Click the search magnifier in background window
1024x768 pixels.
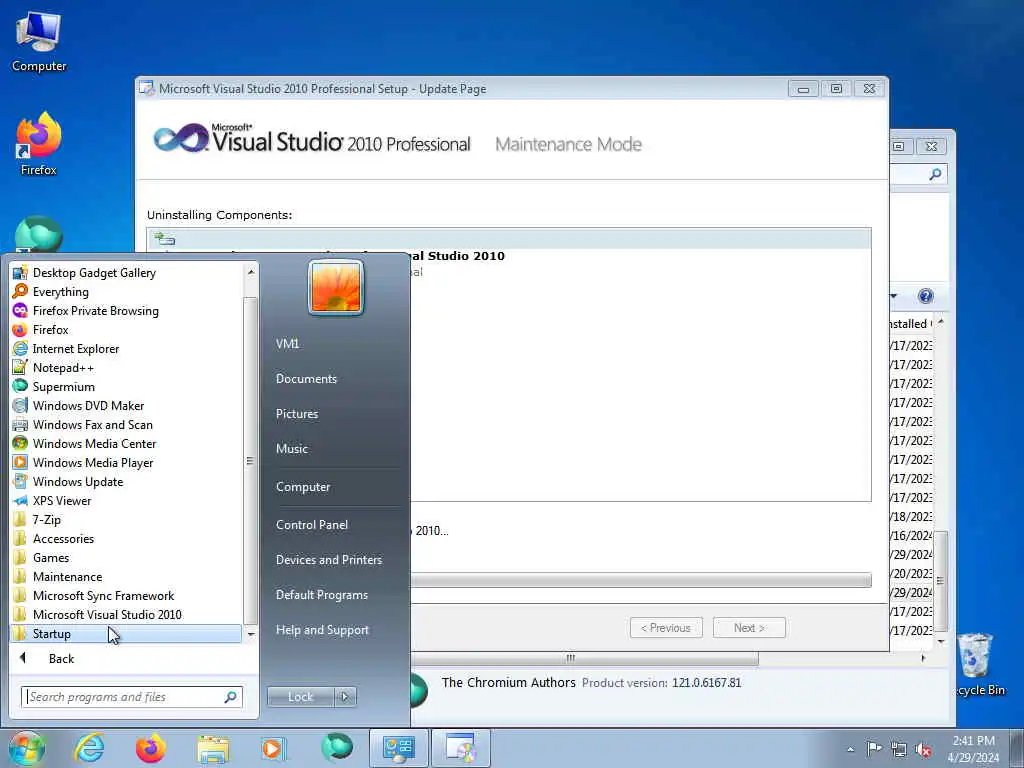(935, 174)
